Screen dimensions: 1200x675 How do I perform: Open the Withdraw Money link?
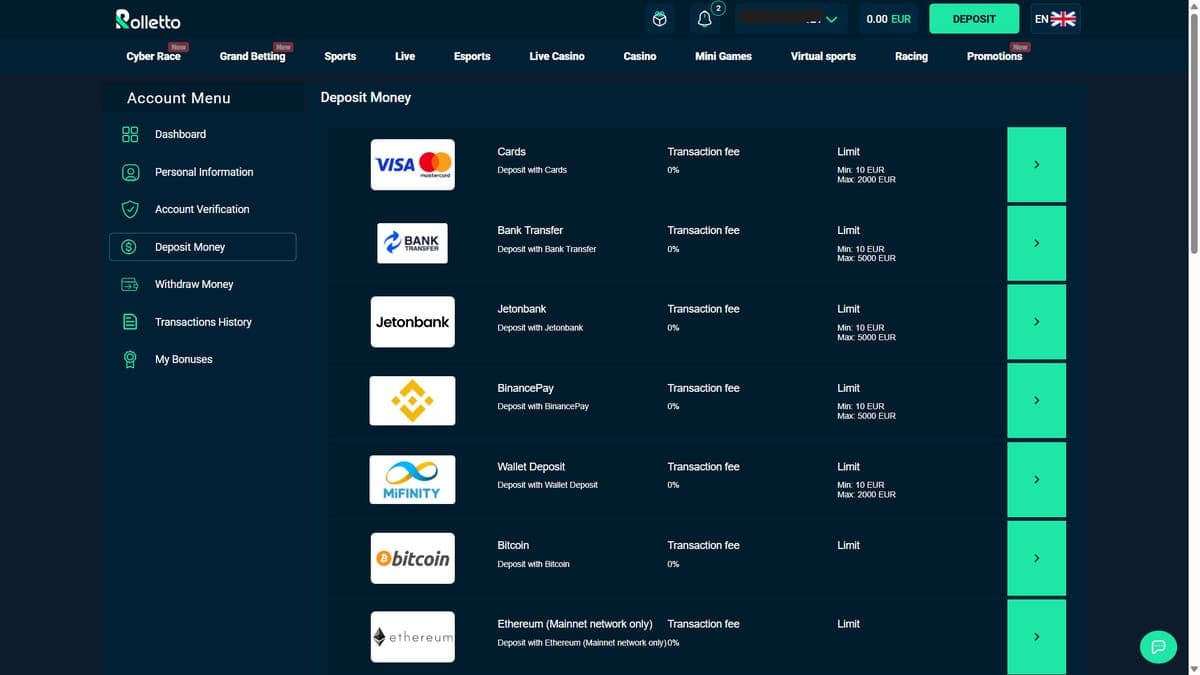(x=194, y=284)
